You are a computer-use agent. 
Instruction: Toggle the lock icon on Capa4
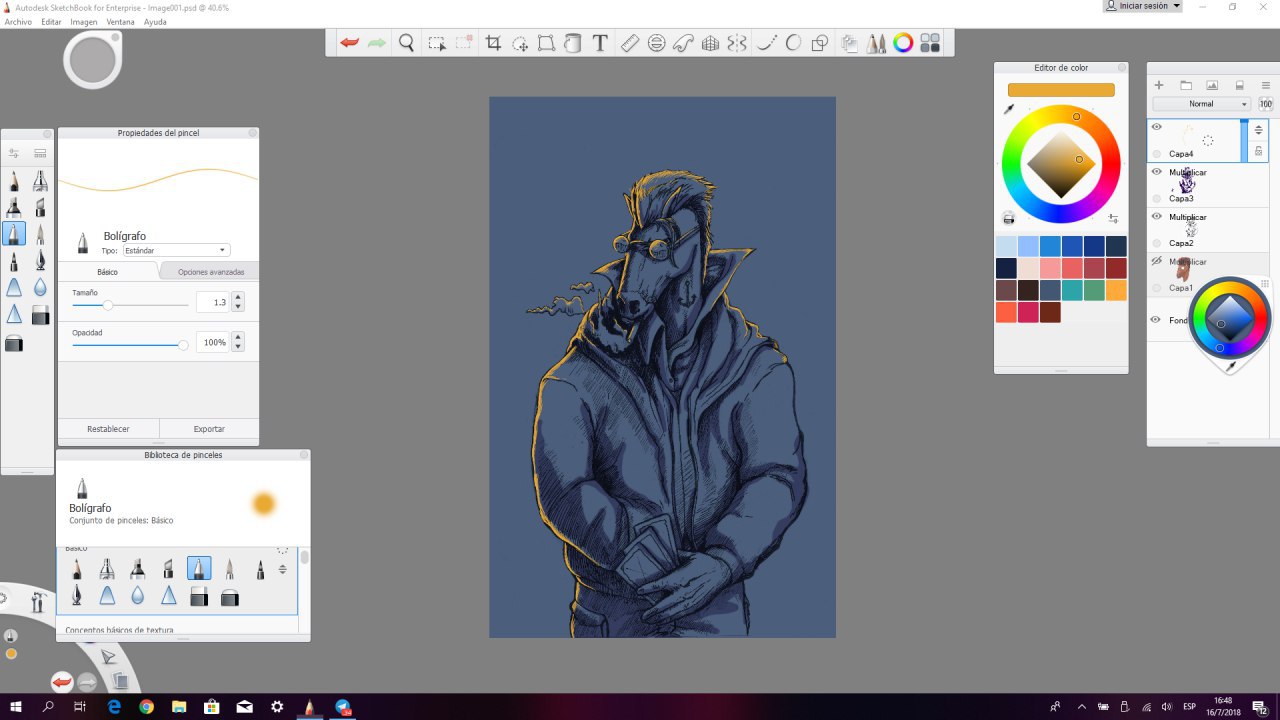click(x=1259, y=151)
